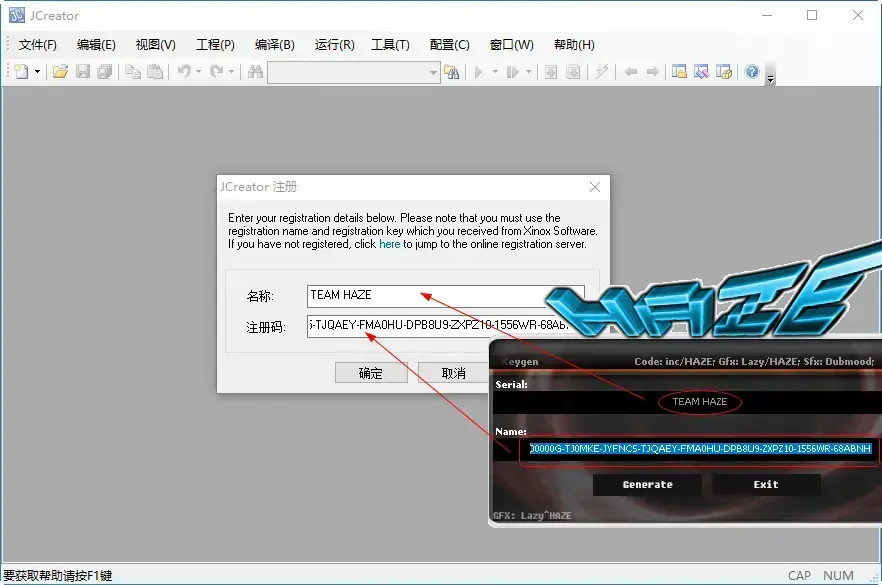Toggle the File View panel icon
The width and height of the screenshot is (882, 585).
click(680, 72)
